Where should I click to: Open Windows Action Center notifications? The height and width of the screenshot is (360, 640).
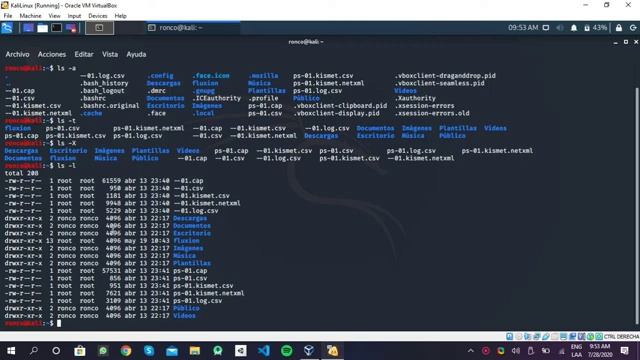coord(624,351)
